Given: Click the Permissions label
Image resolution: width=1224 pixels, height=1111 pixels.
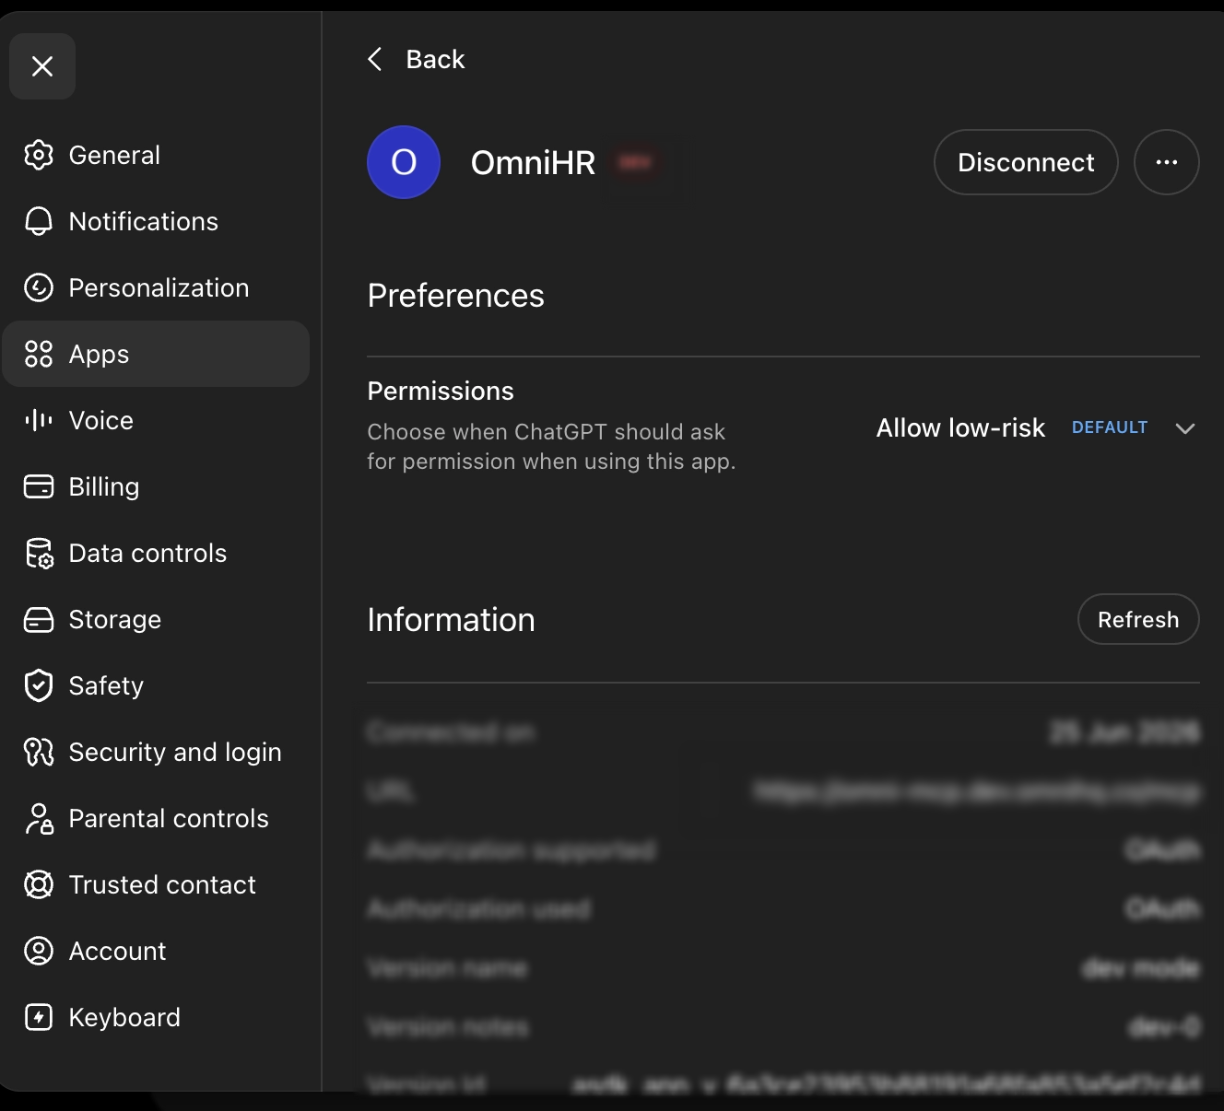Looking at the screenshot, I should 440,391.
